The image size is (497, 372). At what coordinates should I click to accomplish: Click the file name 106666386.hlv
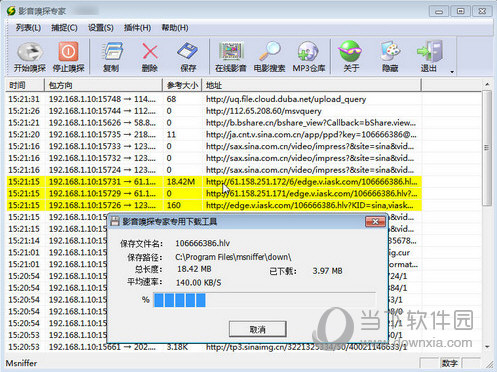[x=202, y=243]
